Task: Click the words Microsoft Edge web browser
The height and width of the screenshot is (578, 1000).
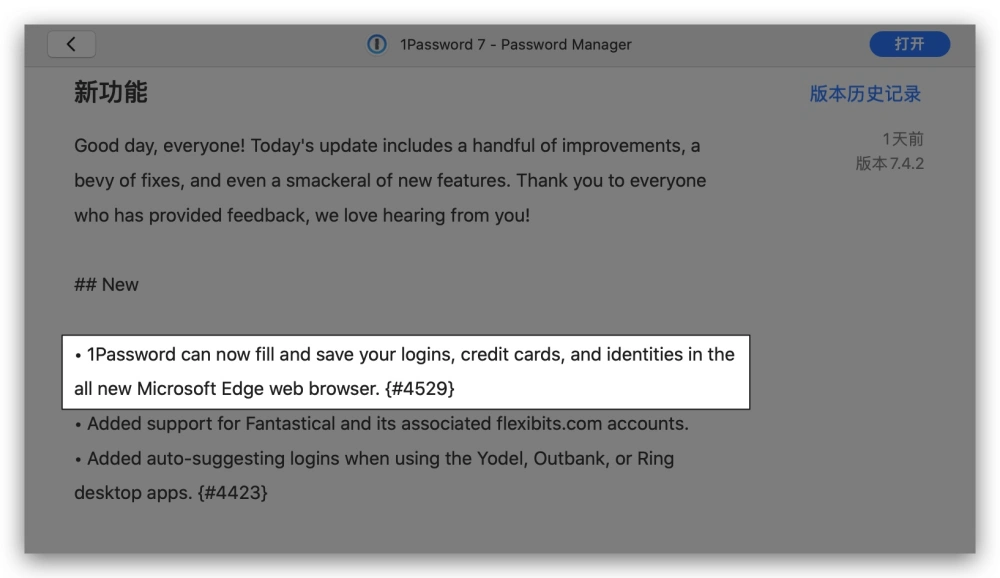Action: point(258,389)
